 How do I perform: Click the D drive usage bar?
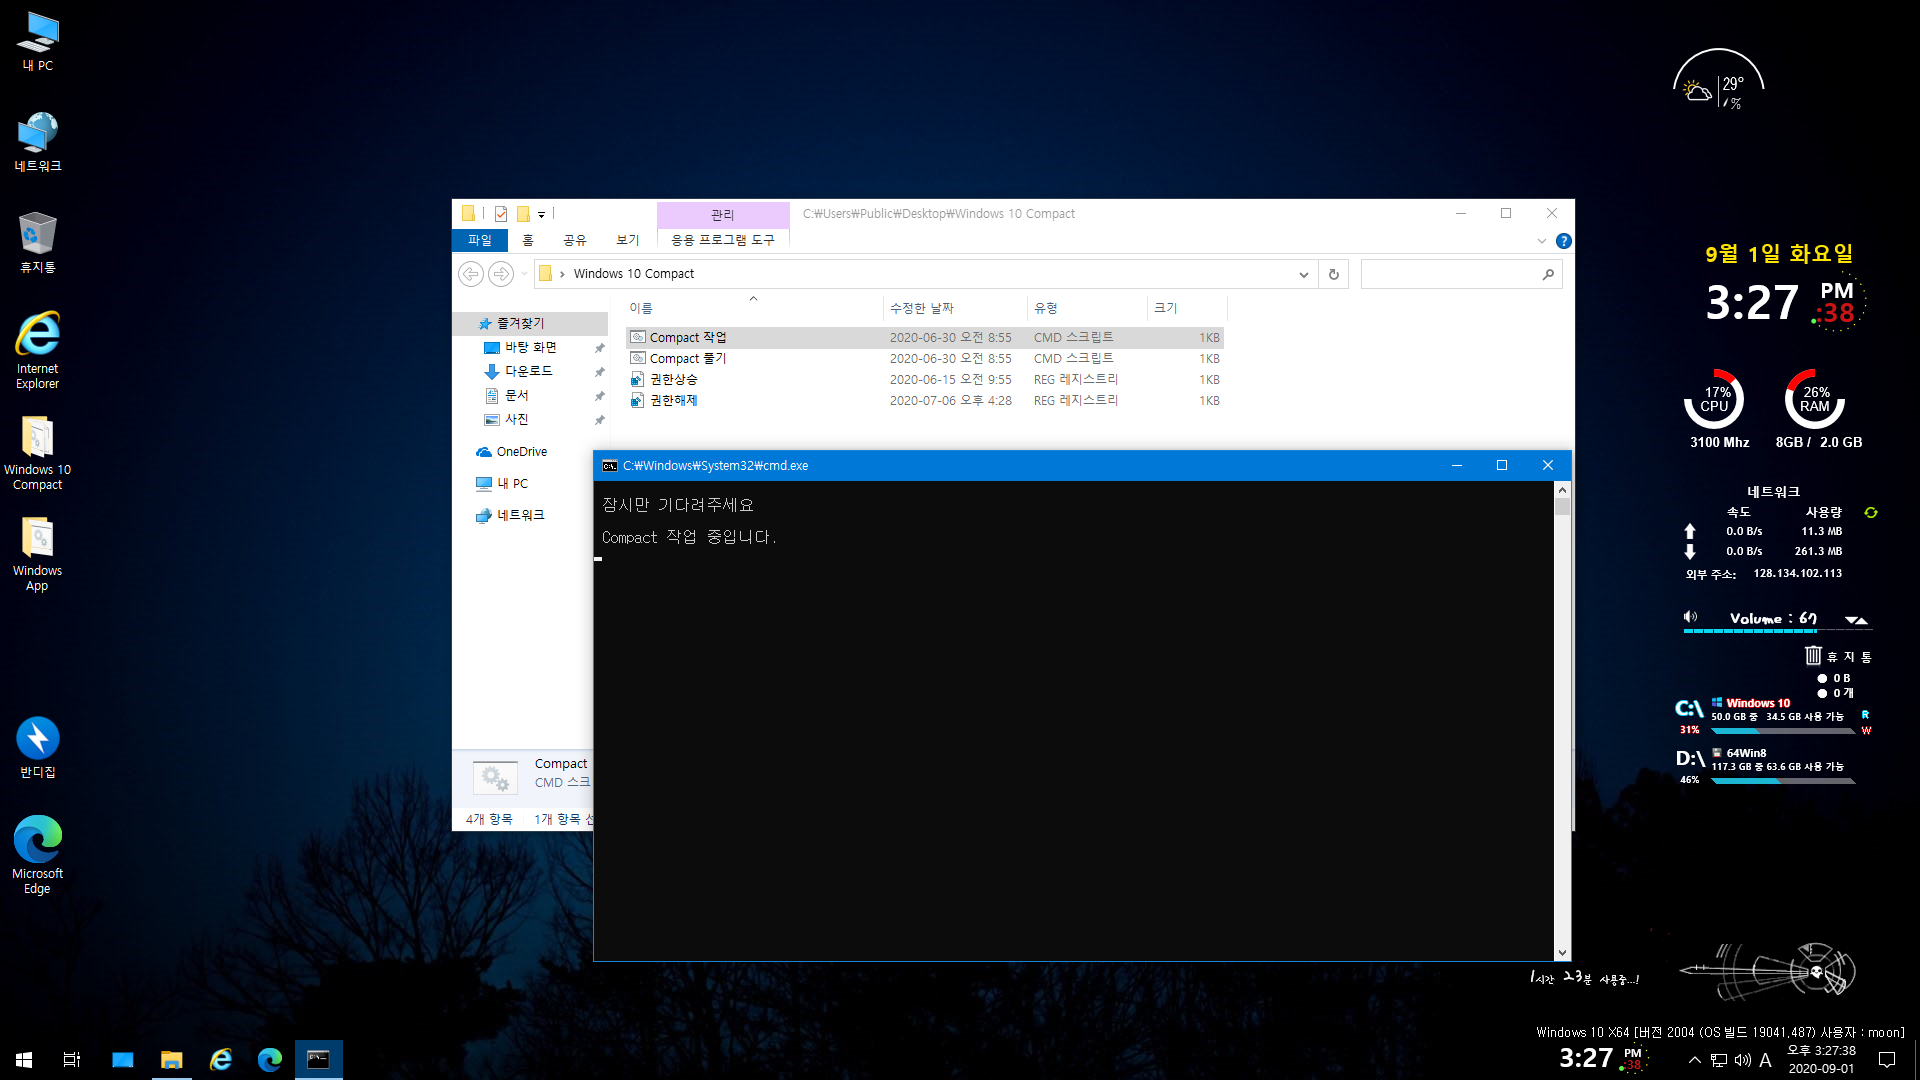(x=1784, y=781)
